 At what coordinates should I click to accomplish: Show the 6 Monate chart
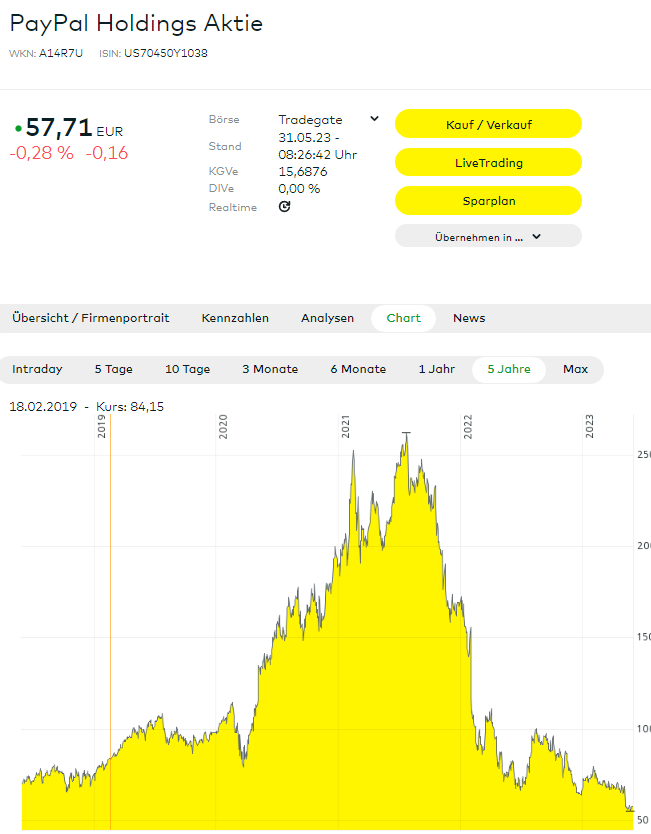coord(358,369)
